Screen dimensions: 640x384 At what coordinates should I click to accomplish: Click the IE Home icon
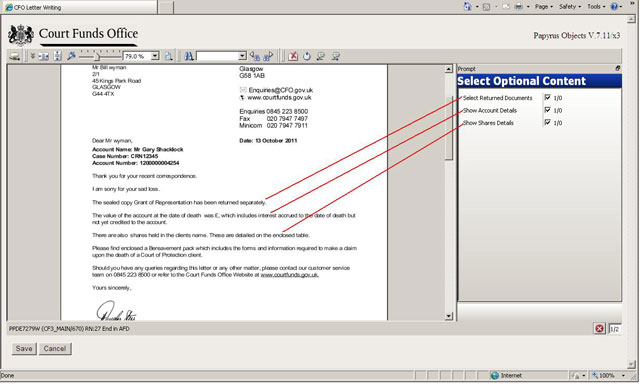point(468,6)
